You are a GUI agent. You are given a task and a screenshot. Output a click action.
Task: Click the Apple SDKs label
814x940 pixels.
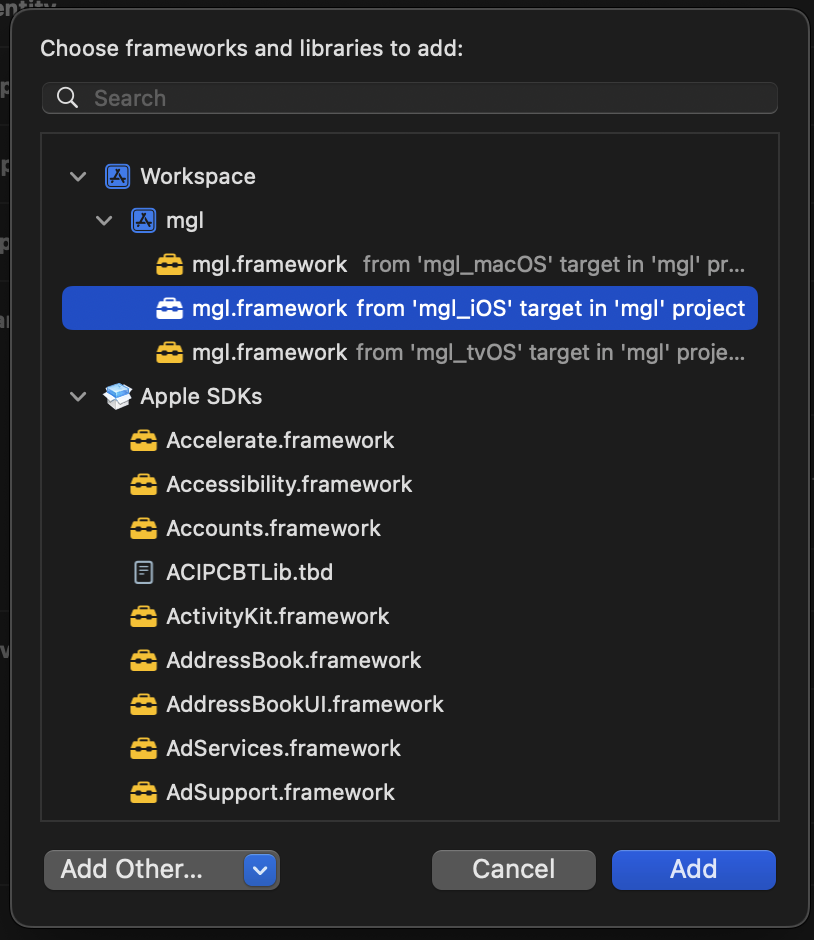coord(201,397)
